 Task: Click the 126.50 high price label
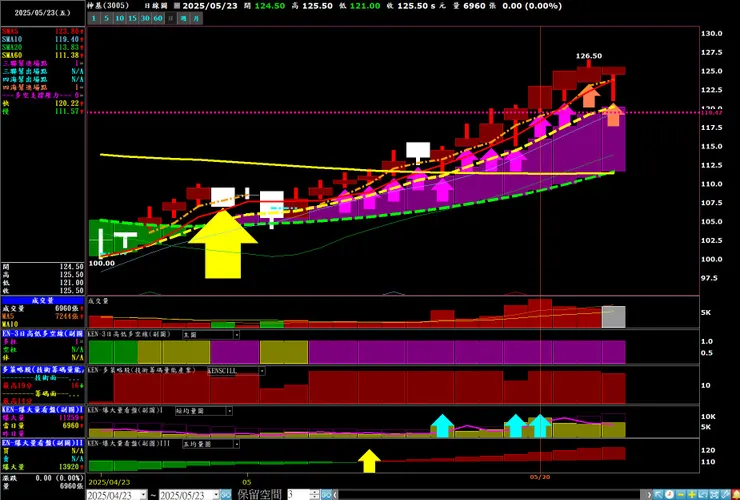589,56
